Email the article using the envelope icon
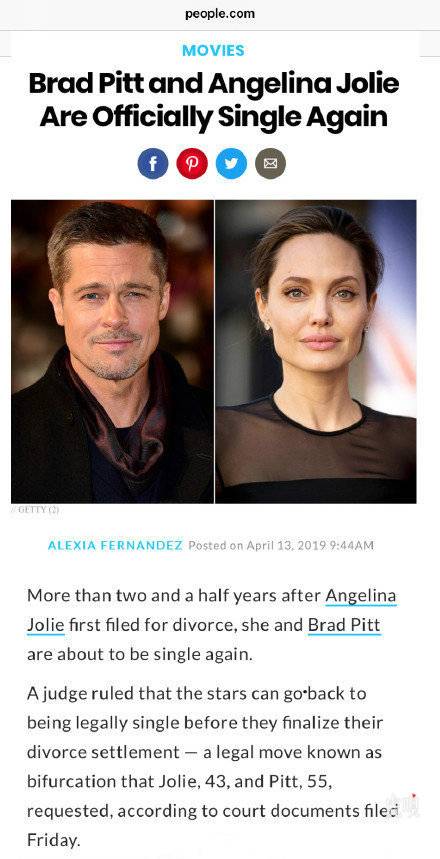The image size is (440, 859). [271, 163]
